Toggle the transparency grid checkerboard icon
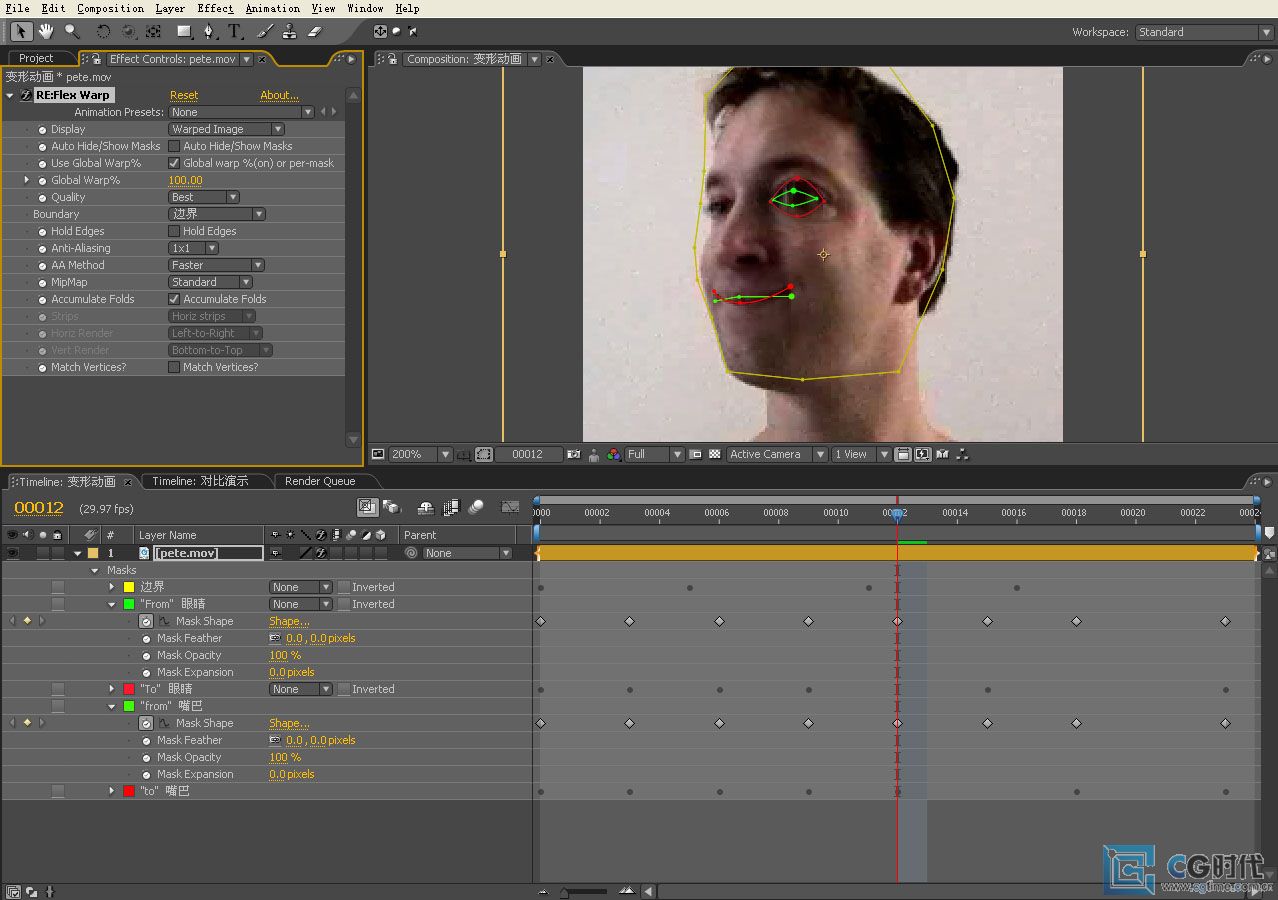This screenshot has height=900, width=1278. (715, 454)
